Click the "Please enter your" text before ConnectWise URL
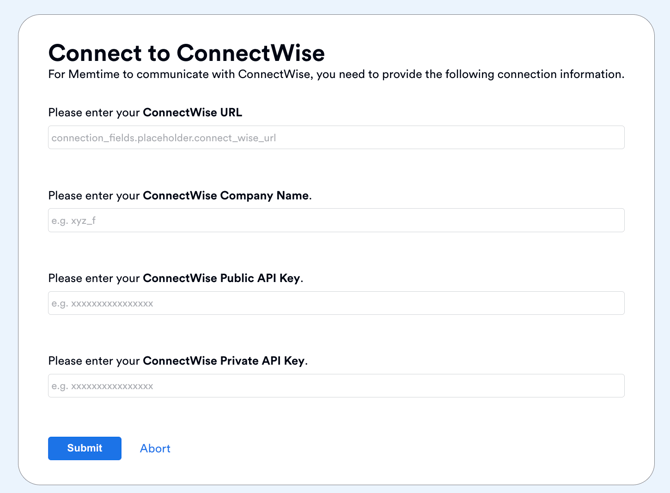Viewport: 670px width, 493px height. pos(94,113)
